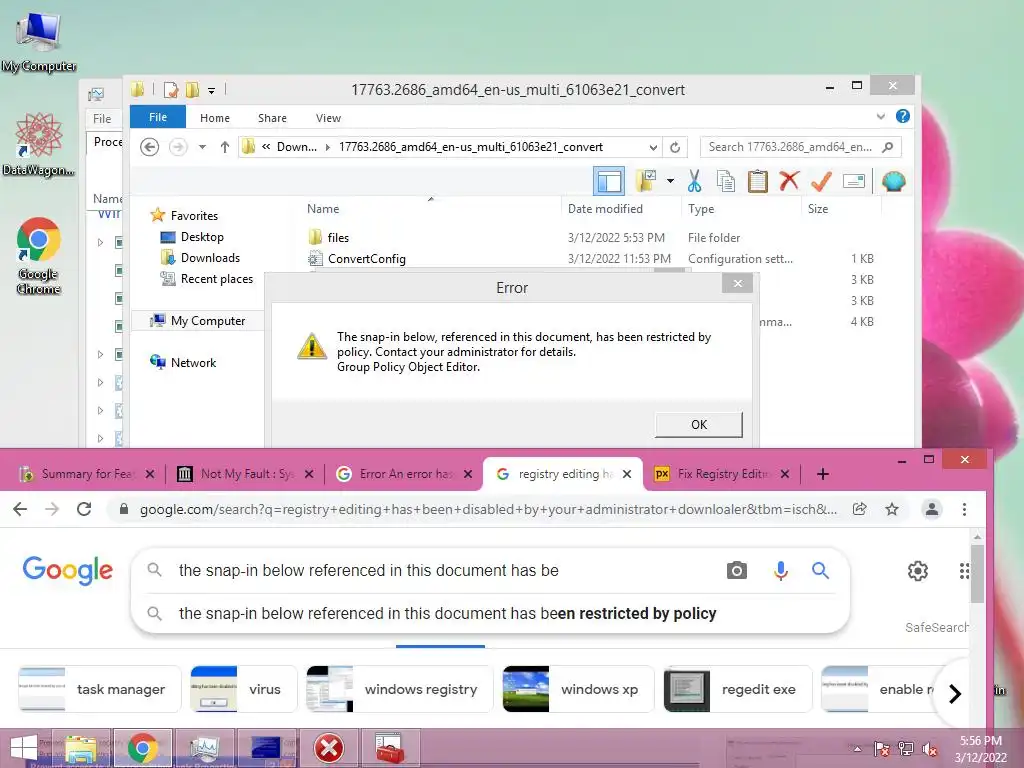Screen dimensions: 1024x768
Task: Click the Cut scissors icon in Explorer toolbar
Action: pyautogui.click(x=694, y=182)
